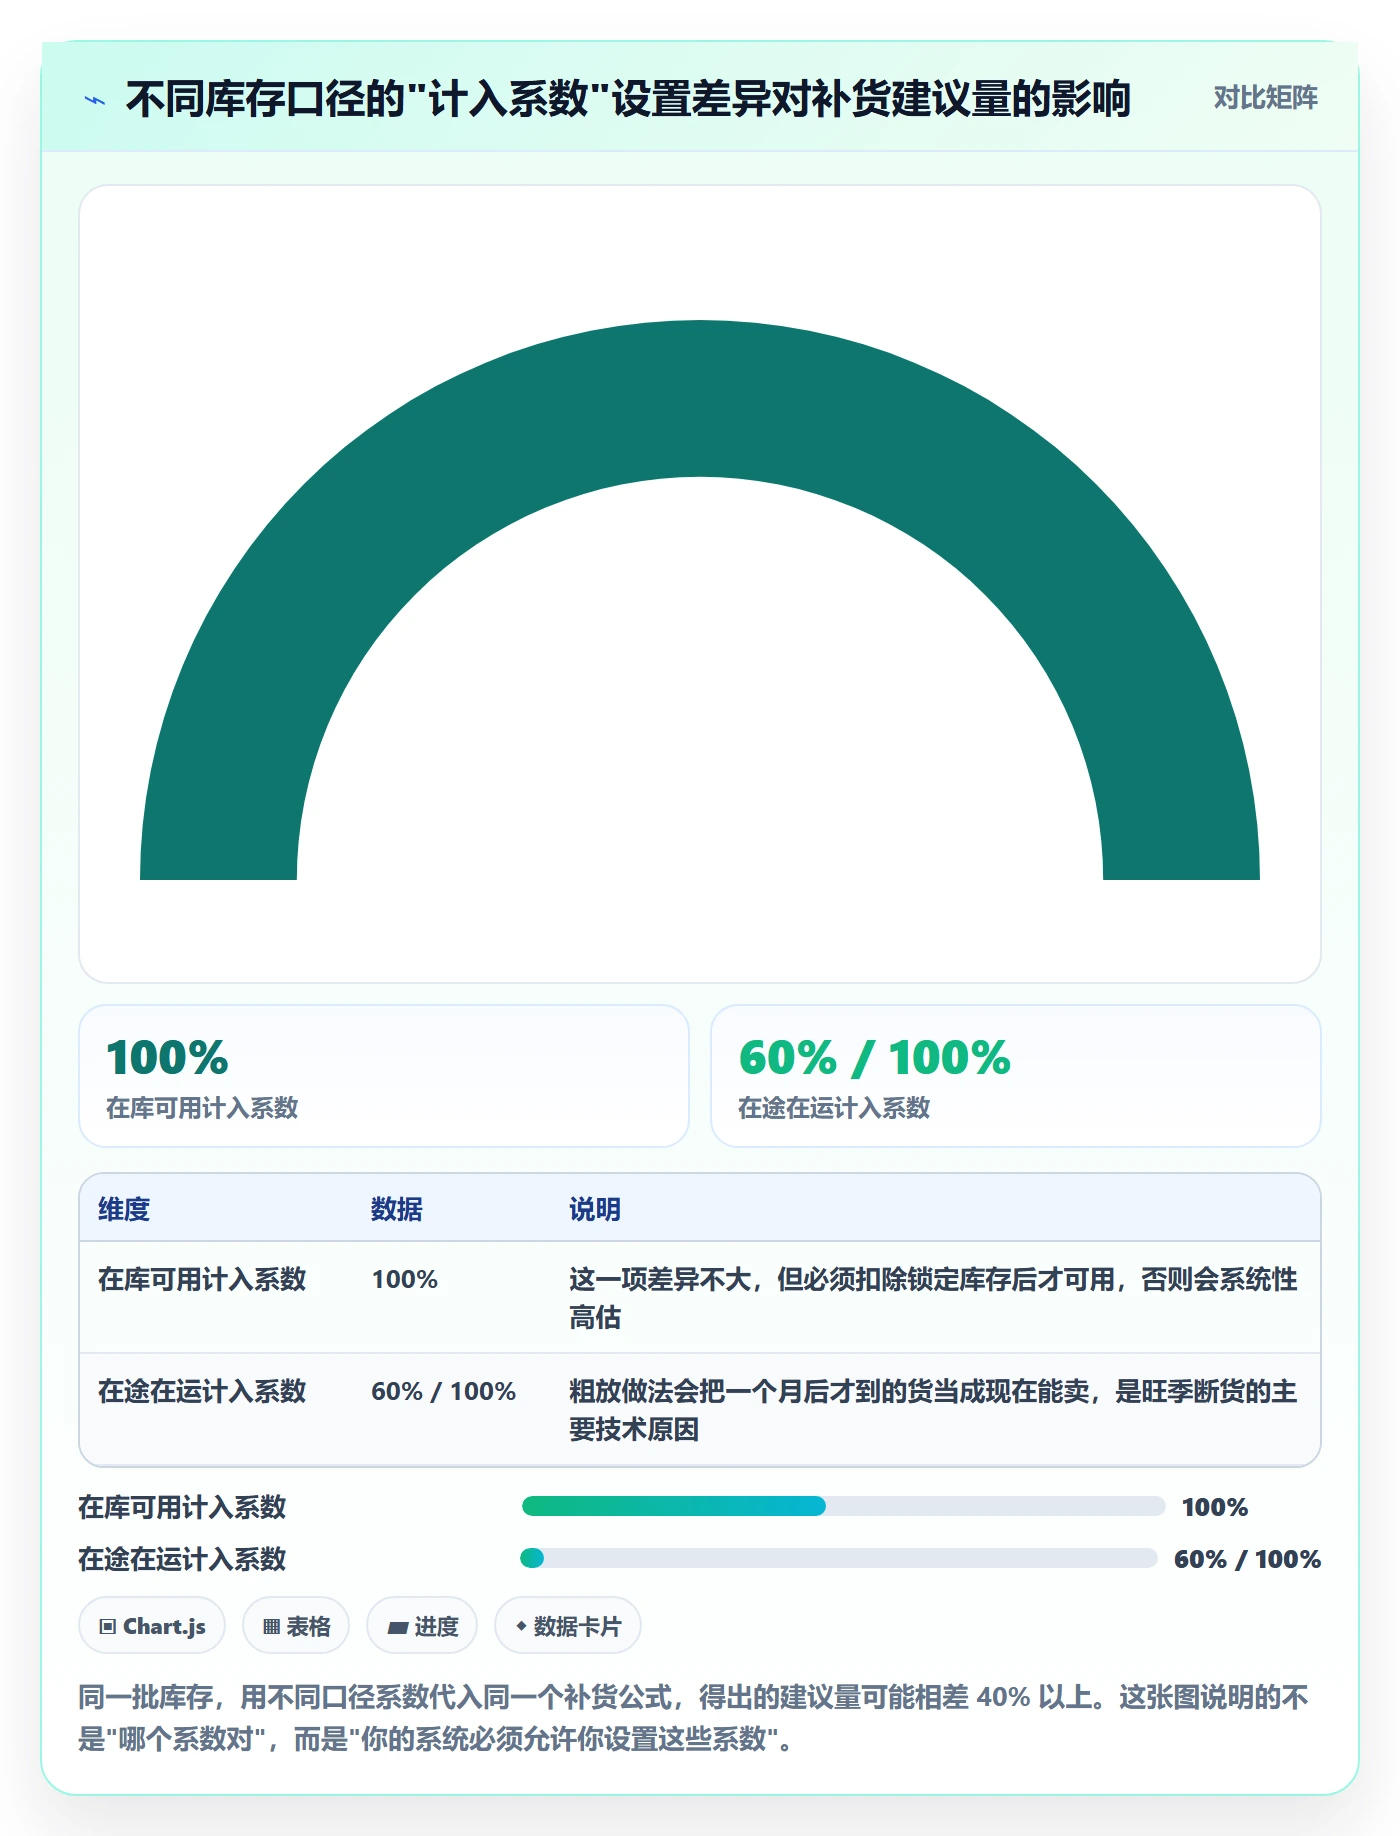Click the 在库可用计入系数 progress row label
Image resolution: width=1400 pixels, height=1836 pixels.
183,1507
